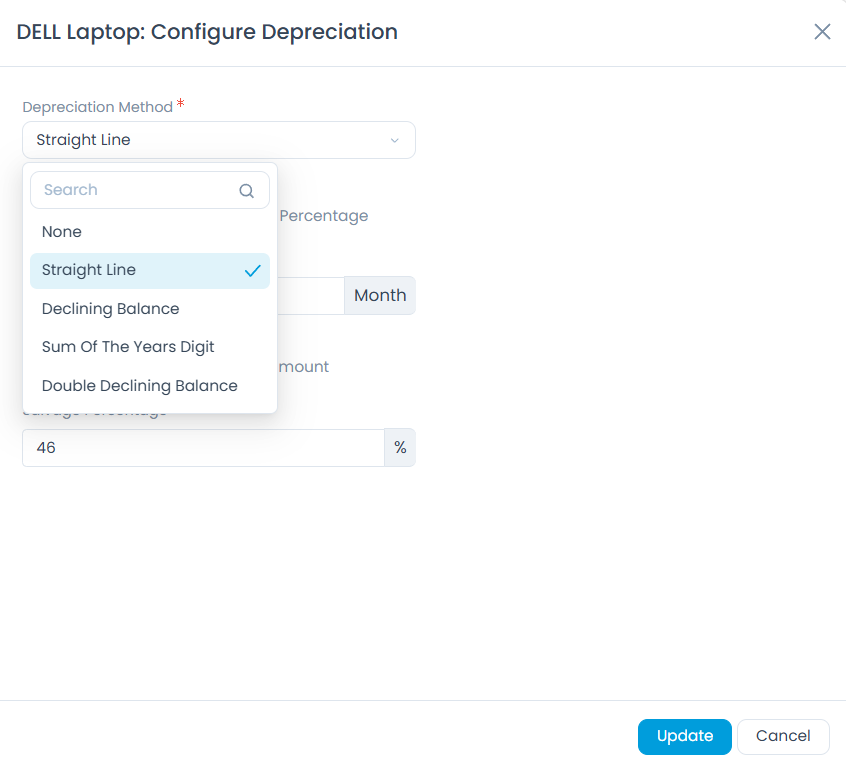Click the Percentage option label

[324, 216]
